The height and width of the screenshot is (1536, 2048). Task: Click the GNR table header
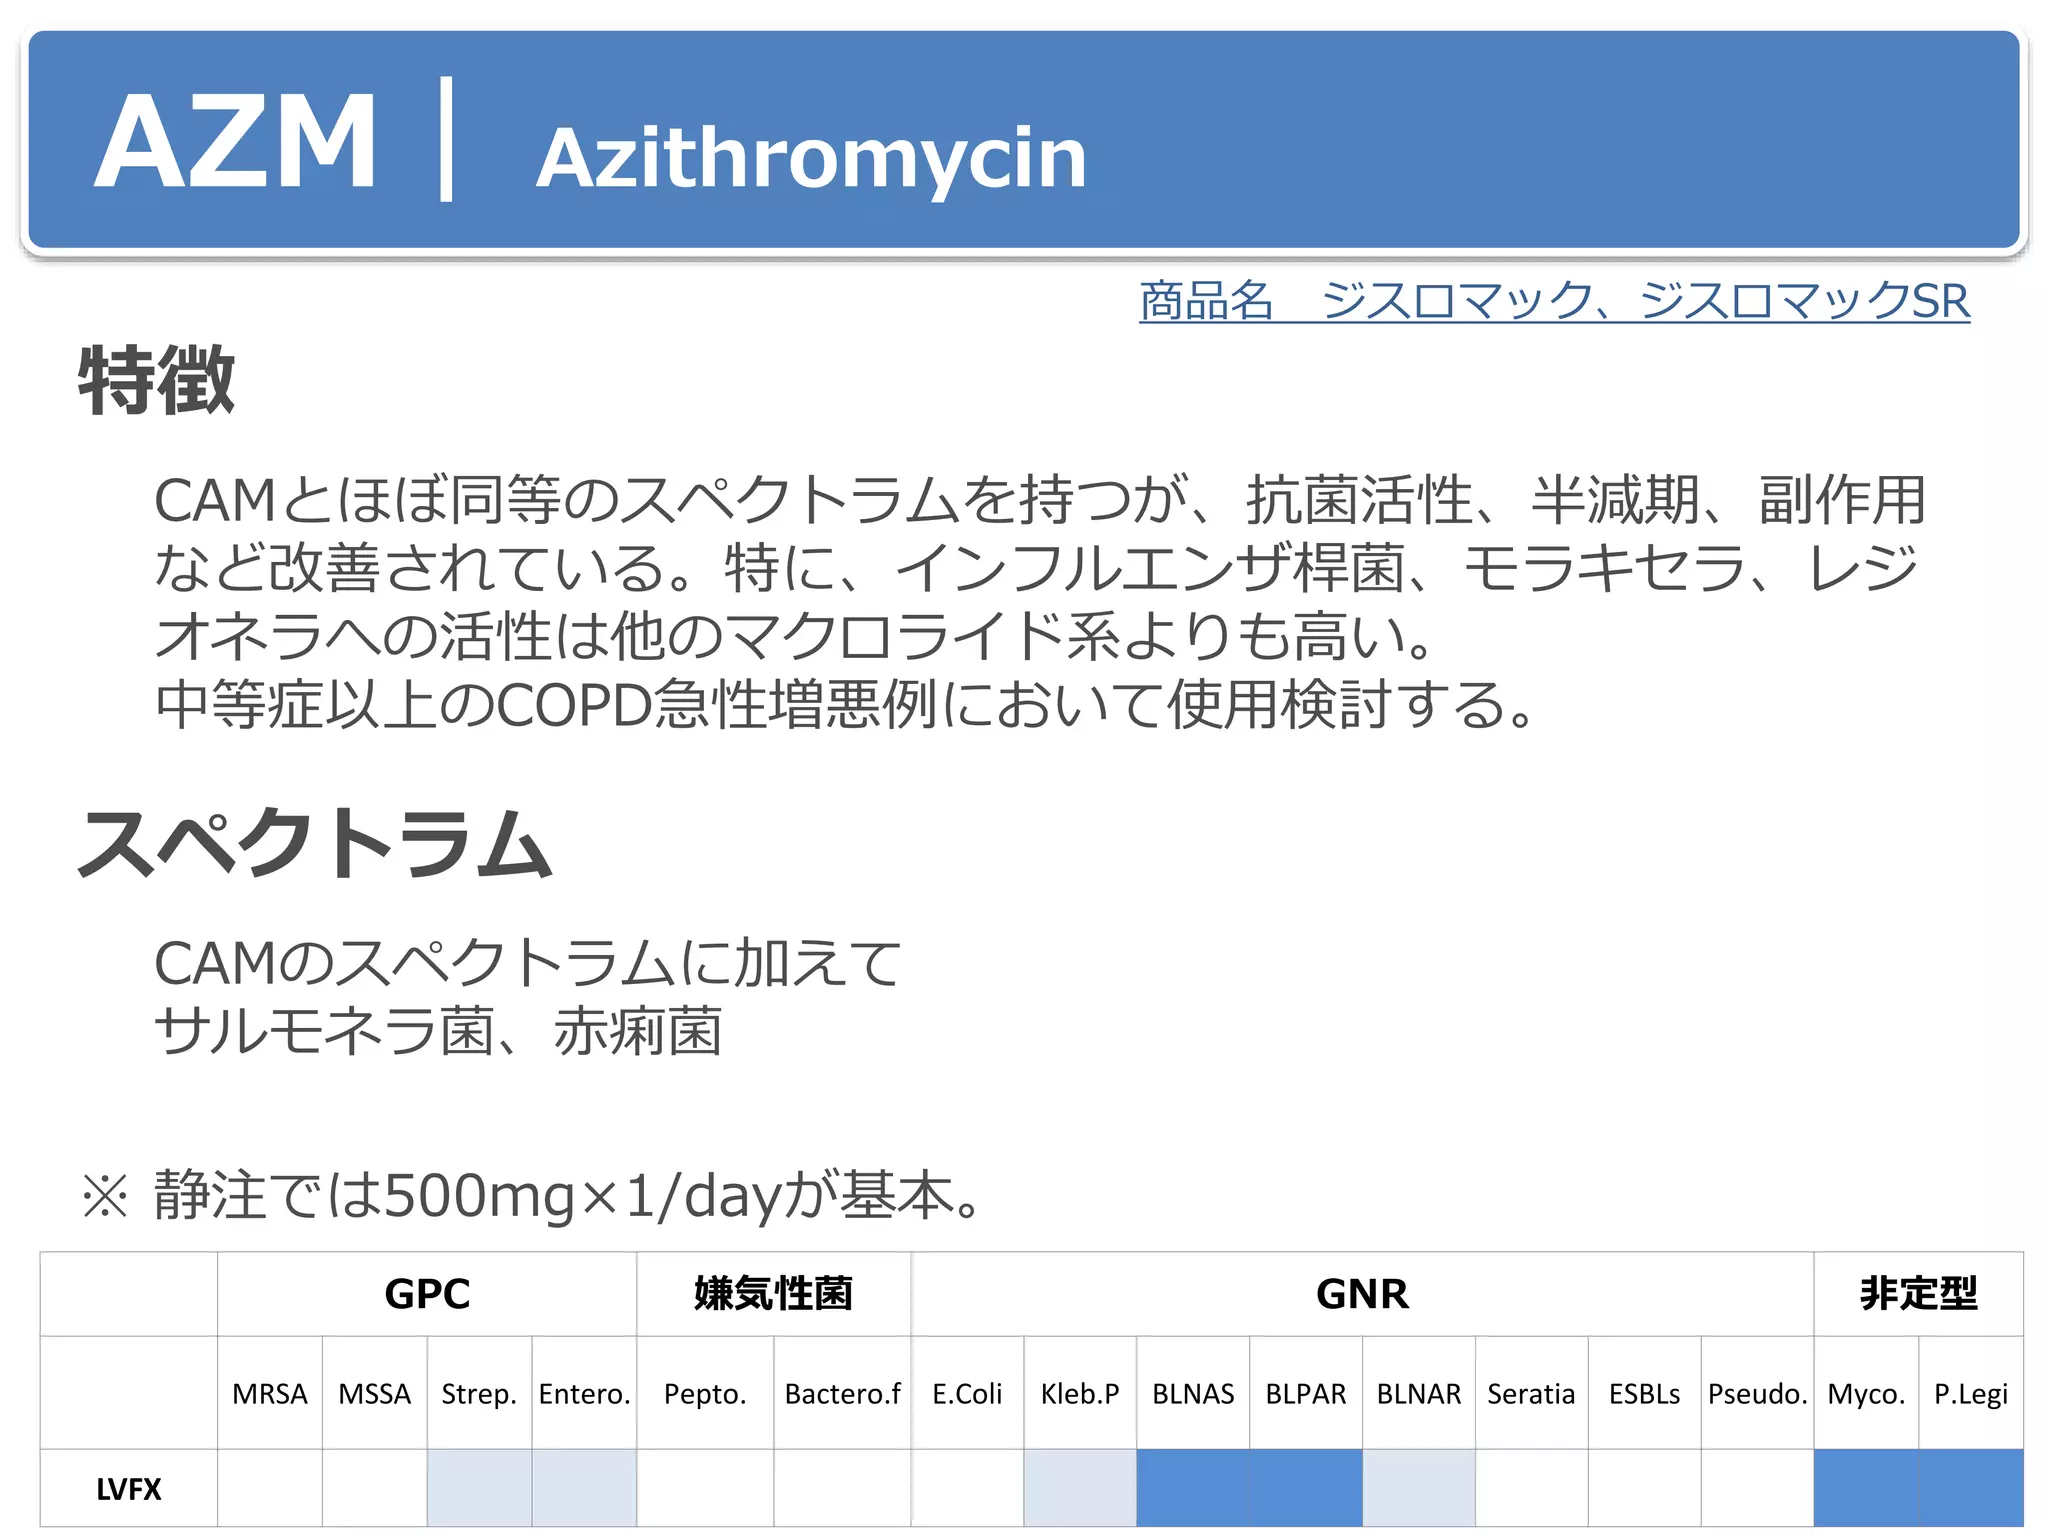tap(1362, 1294)
